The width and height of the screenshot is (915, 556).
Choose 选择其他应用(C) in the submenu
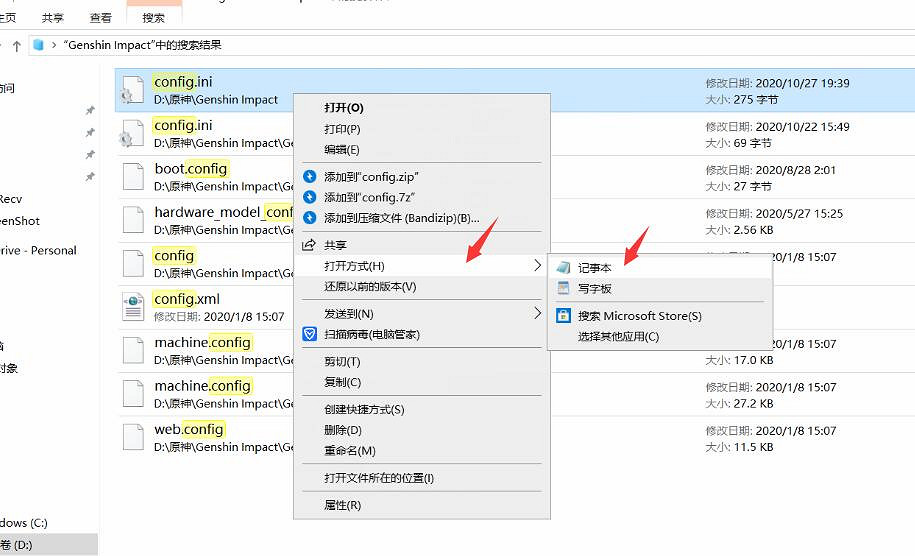[618, 337]
